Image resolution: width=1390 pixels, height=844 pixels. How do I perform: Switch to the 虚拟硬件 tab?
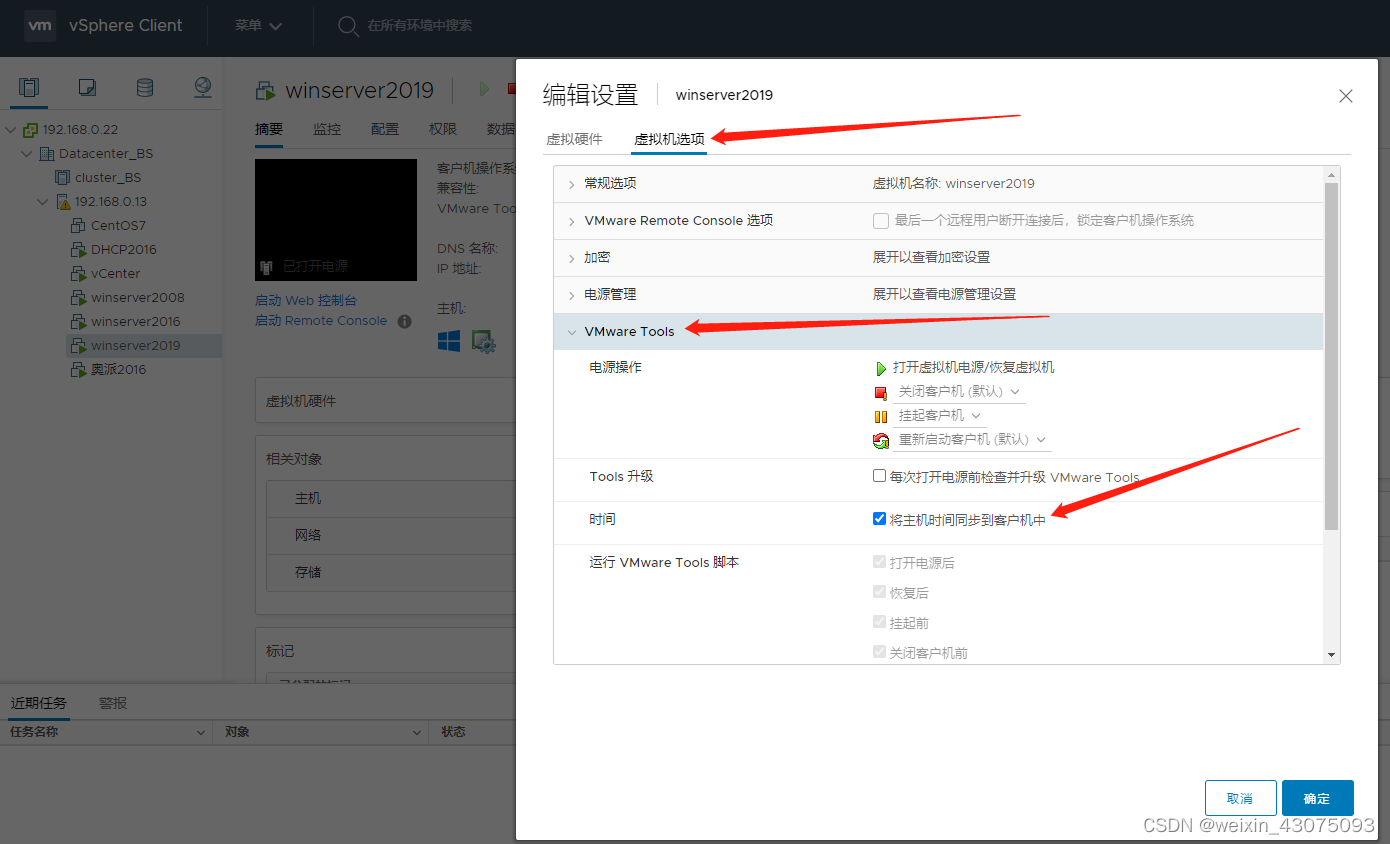click(574, 139)
